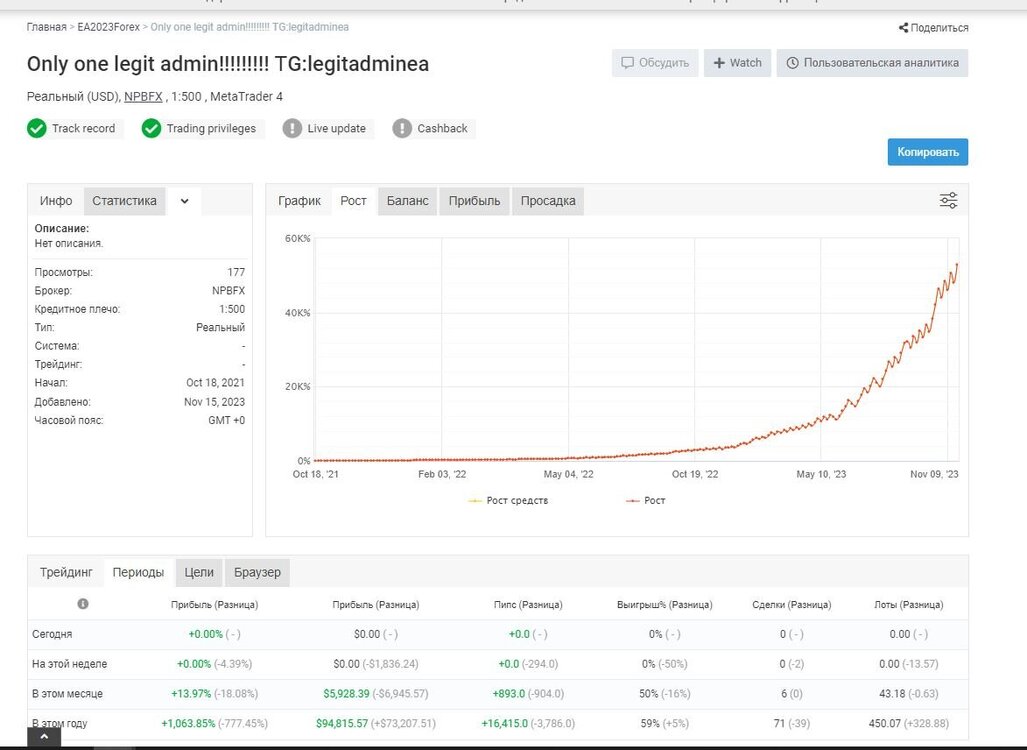The image size is (1027, 750).
Task: Show the Просадка chart tab
Action: click(548, 201)
